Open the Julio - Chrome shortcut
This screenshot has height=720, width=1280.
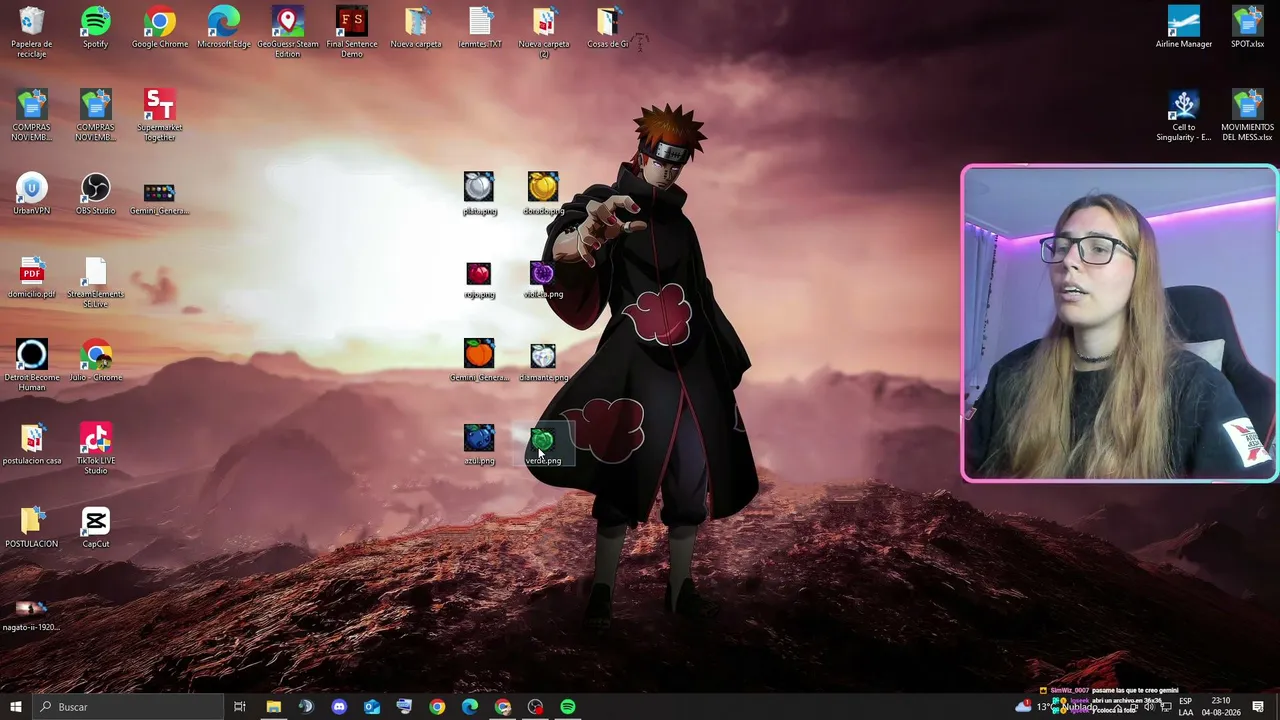(x=95, y=360)
